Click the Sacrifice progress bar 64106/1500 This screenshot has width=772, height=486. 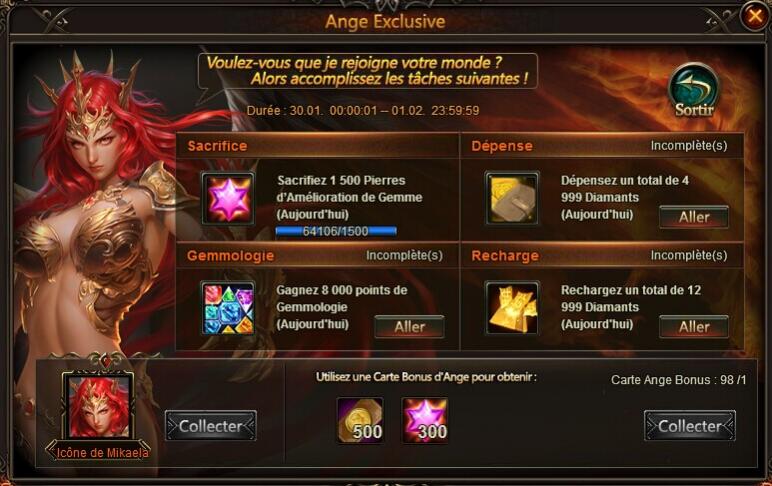[336, 231]
